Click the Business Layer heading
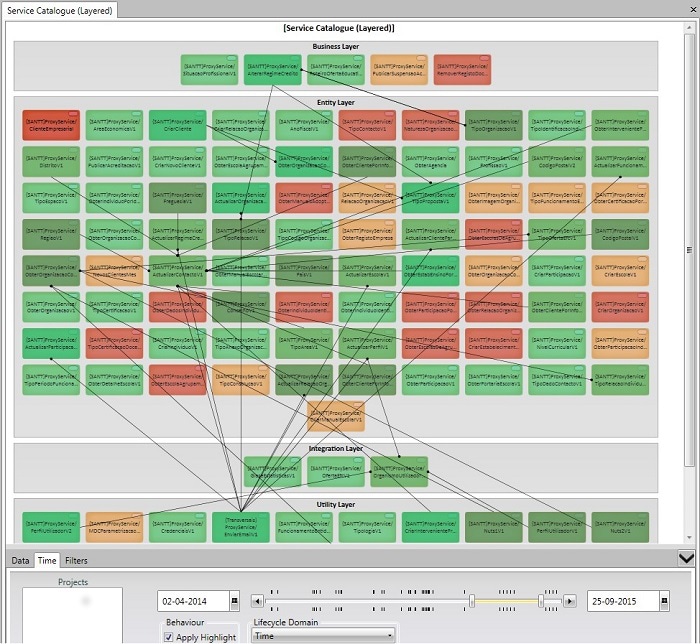Screen dimensions: 700x644 [336, 46]
